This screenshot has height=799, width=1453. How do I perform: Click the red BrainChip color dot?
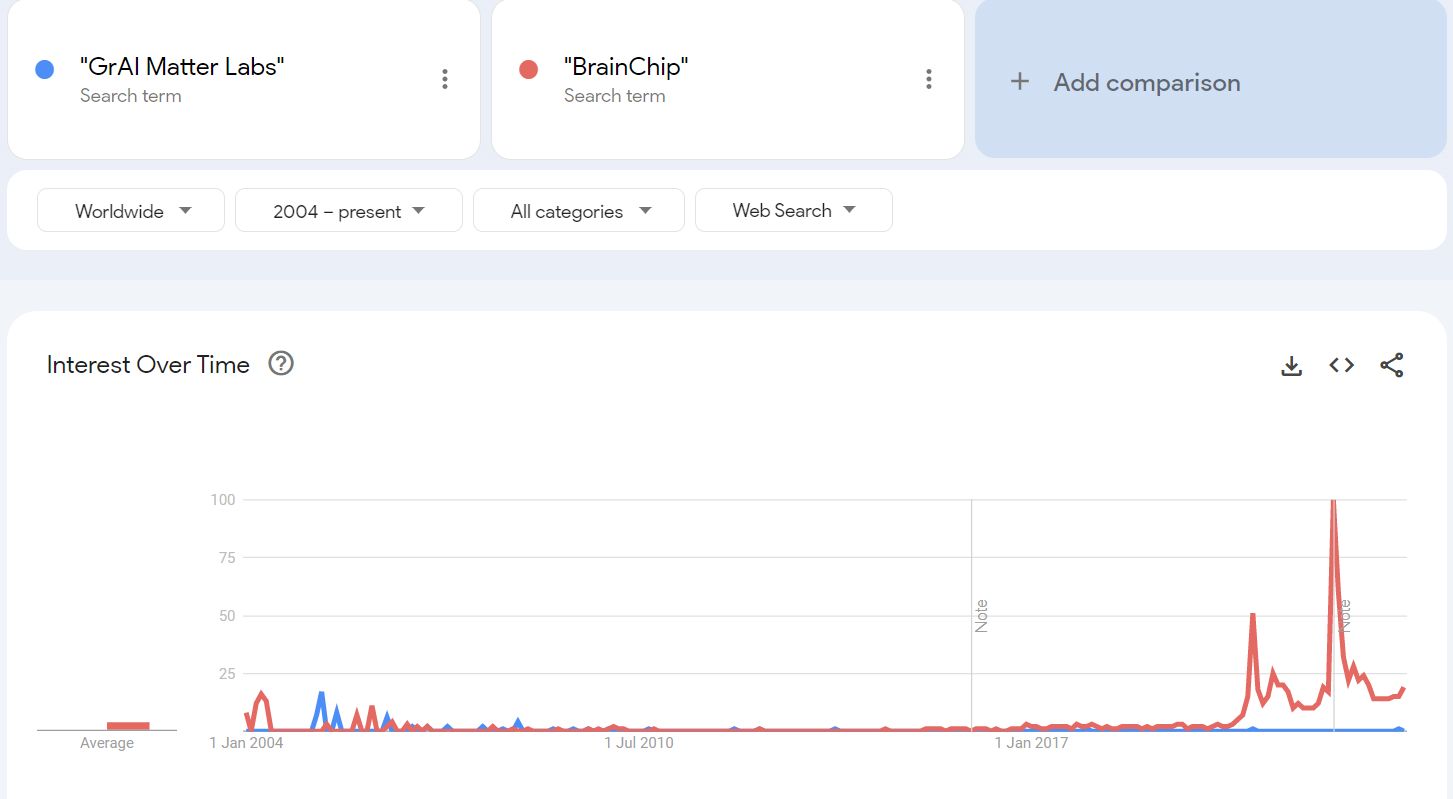528,70
